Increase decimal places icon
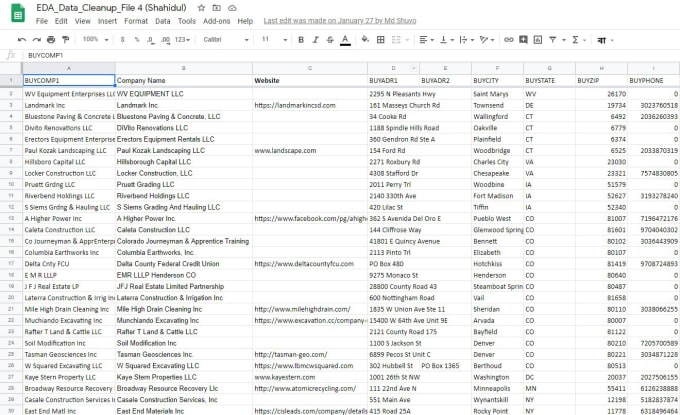680x415 pixels. coord(165,39)
